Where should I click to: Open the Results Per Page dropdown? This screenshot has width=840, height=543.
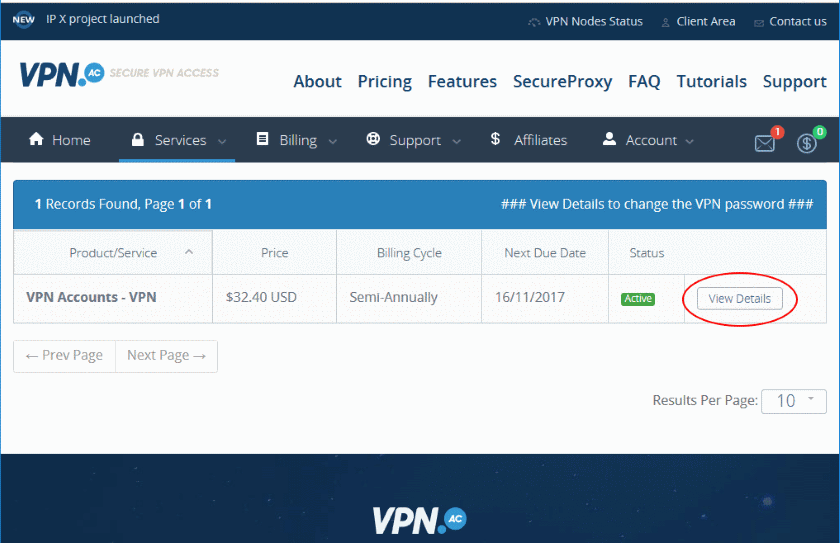(x=794, y=401)
